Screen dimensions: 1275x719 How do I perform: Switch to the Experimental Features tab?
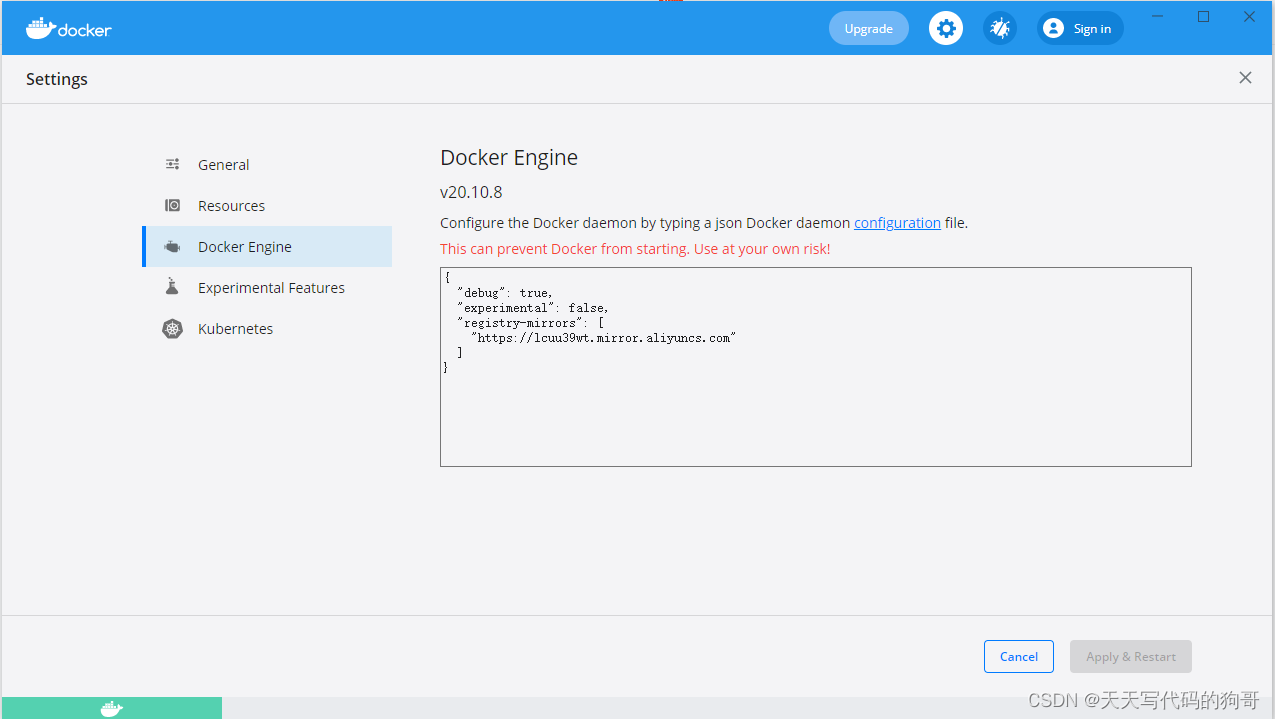(267, 288)
